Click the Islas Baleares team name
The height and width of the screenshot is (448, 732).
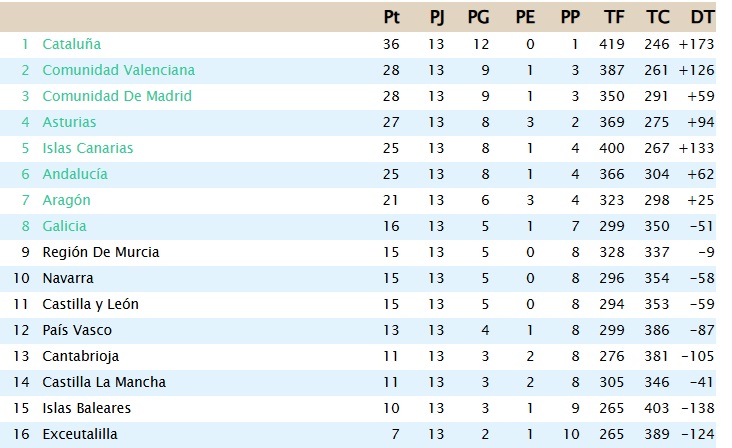point(86,408)
